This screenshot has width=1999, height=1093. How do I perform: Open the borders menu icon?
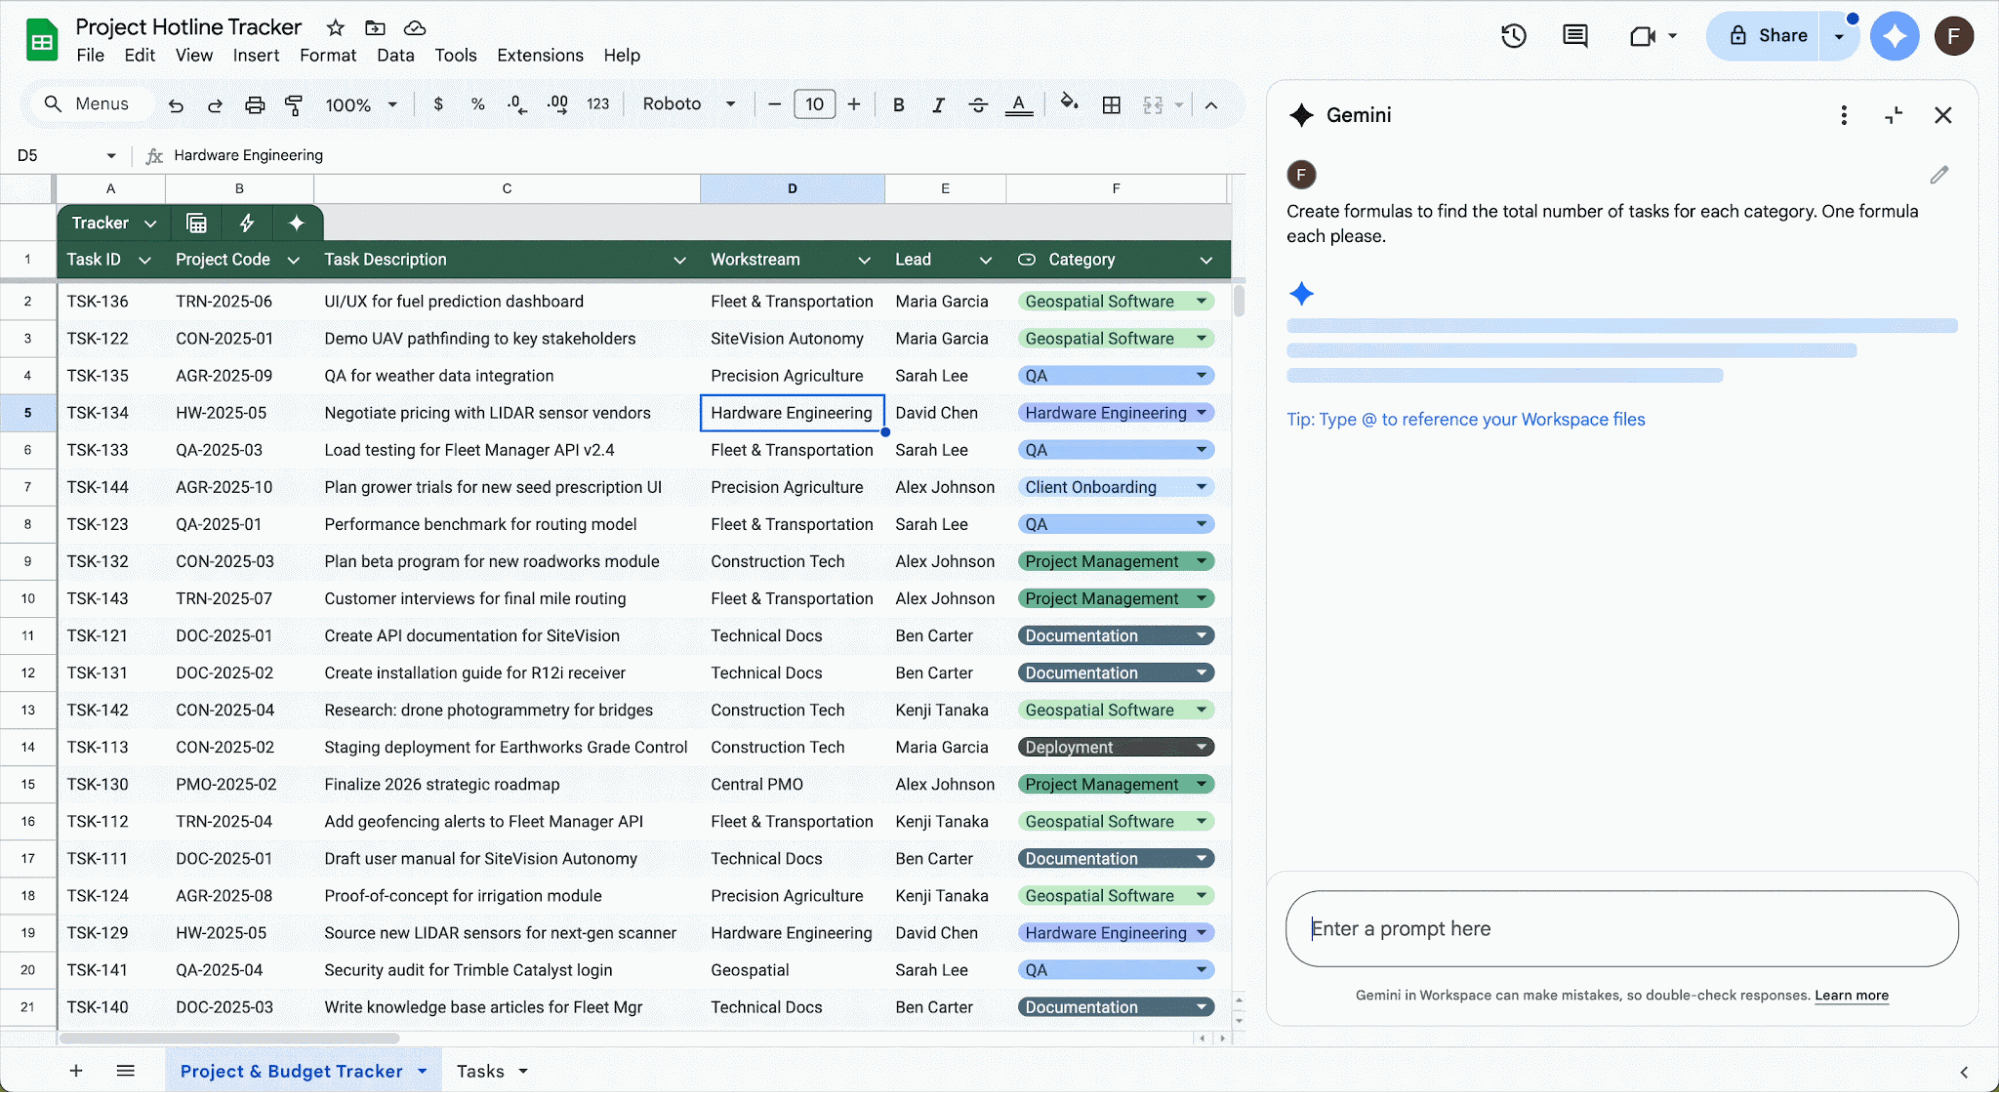click(1112, 104)
